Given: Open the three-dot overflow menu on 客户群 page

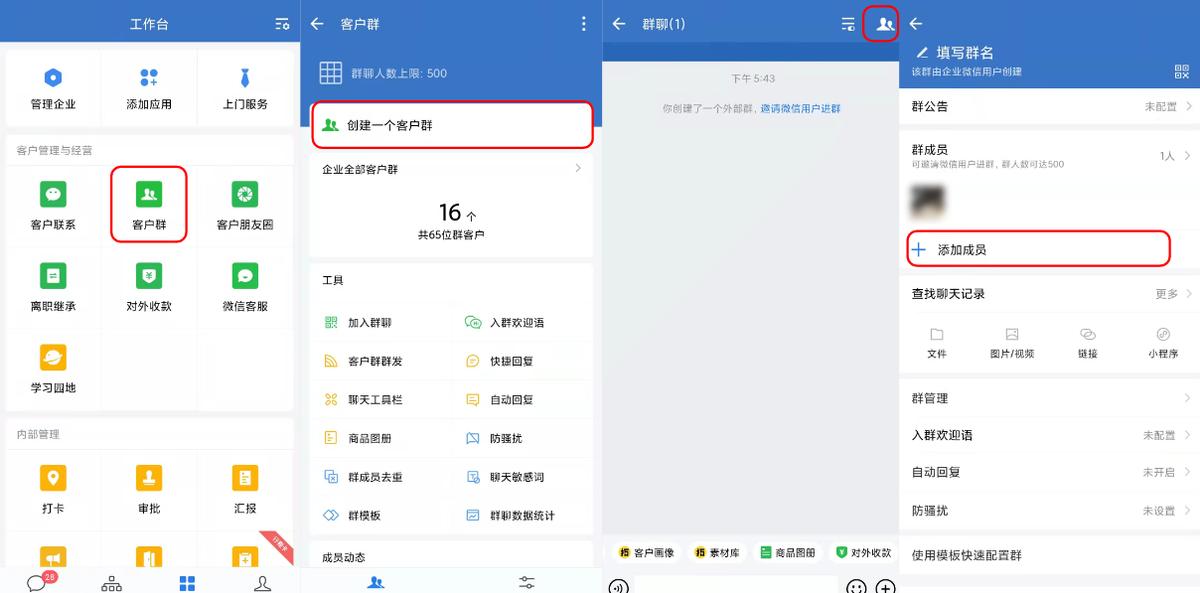Looking at the screenshot, I should click(583, 22).
